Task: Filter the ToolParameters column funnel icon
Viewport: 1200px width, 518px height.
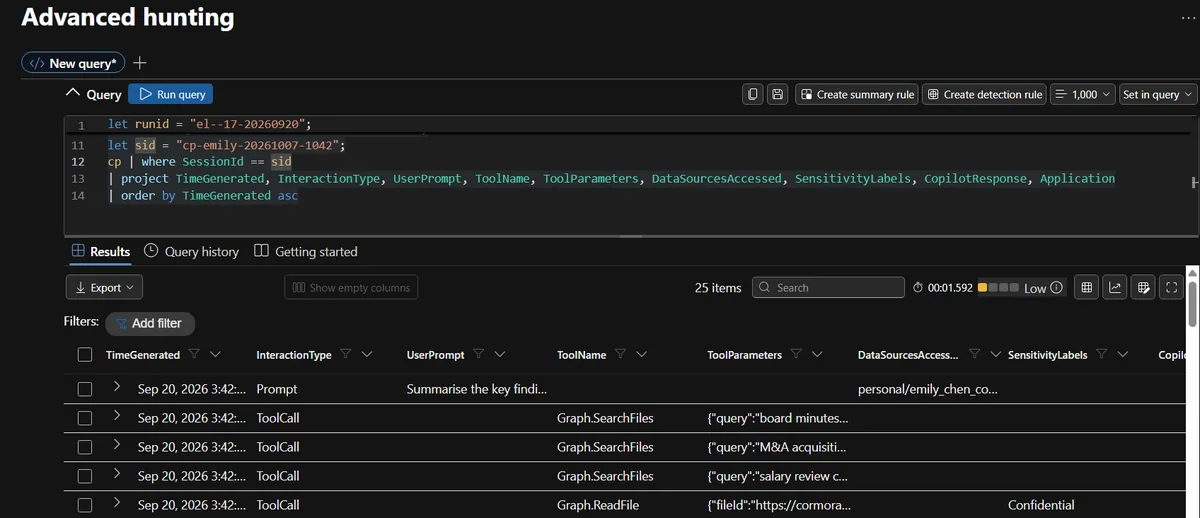Action: click(x=797, y=354)
